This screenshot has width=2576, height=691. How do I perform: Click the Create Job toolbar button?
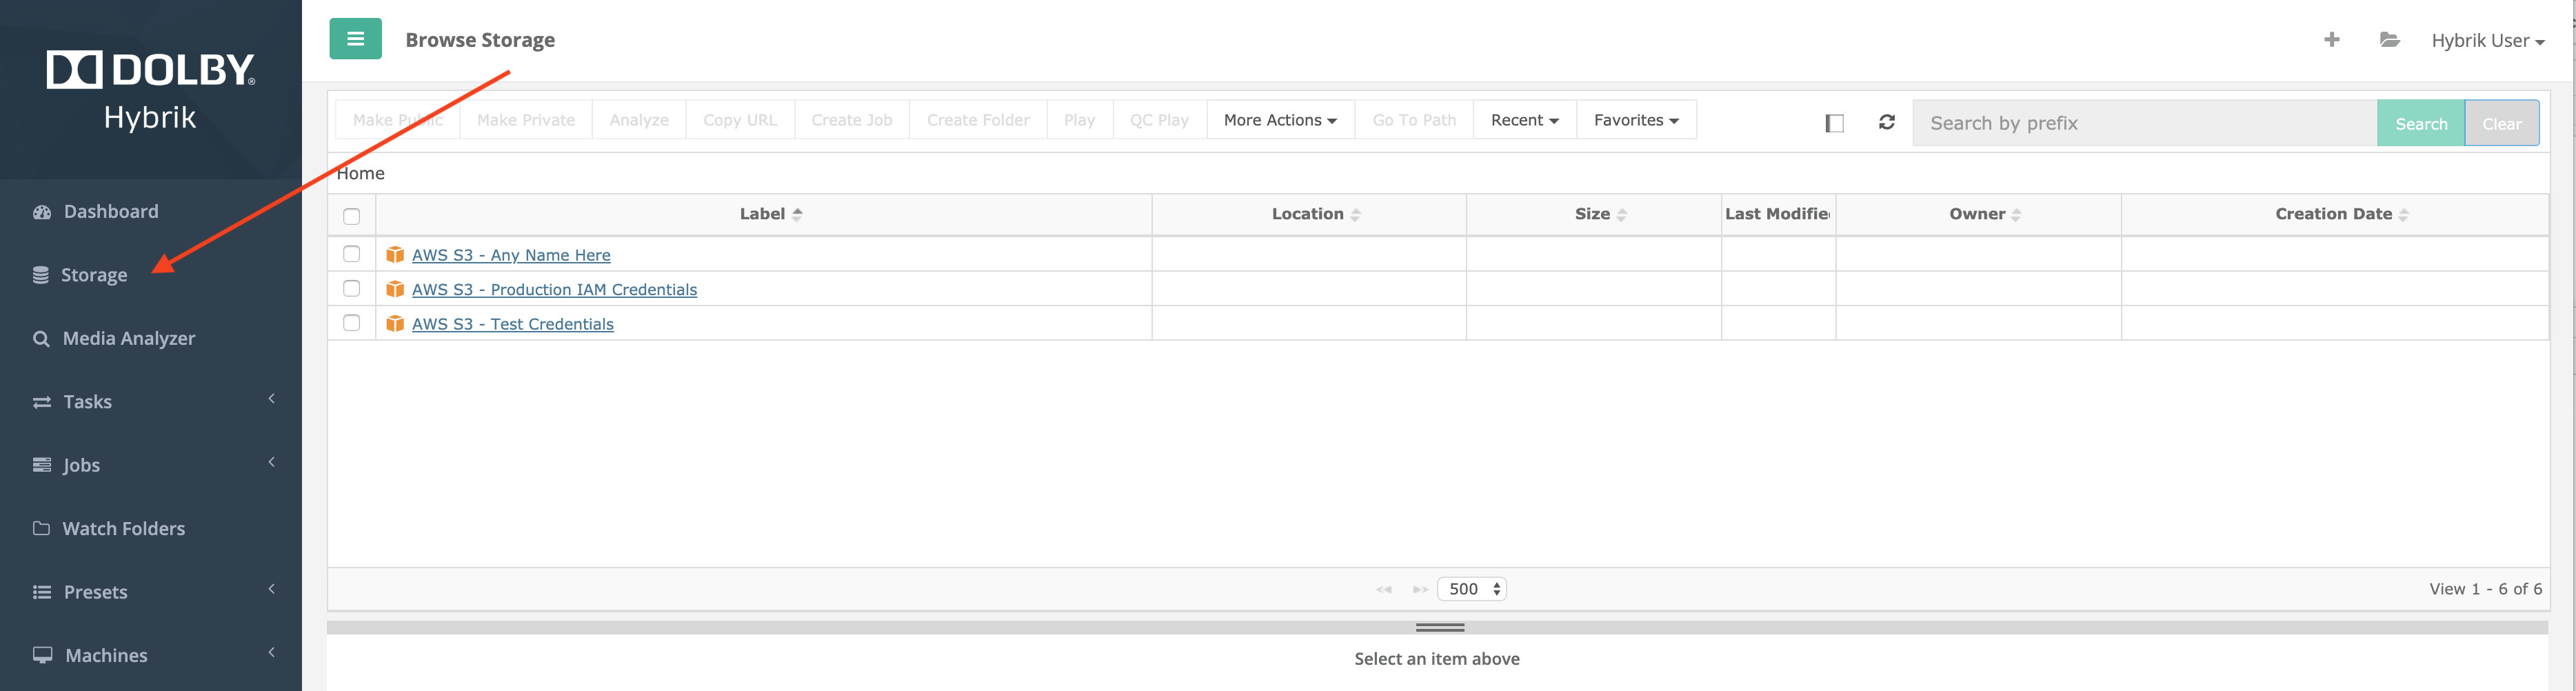pos(852,120)
